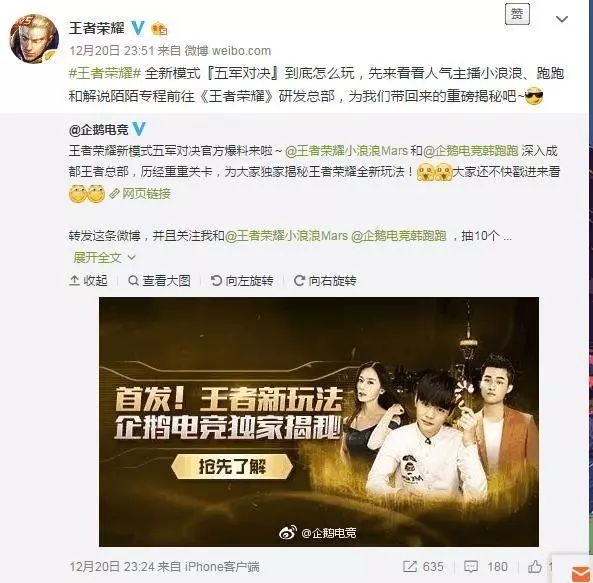This screenshot has height=583, width=593.
Task: View large image with 查看大图
Action: coord(159,281)
